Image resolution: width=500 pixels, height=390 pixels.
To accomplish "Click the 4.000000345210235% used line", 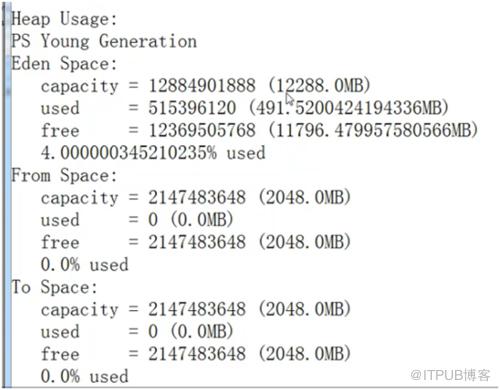I will [x=153, y=153].
